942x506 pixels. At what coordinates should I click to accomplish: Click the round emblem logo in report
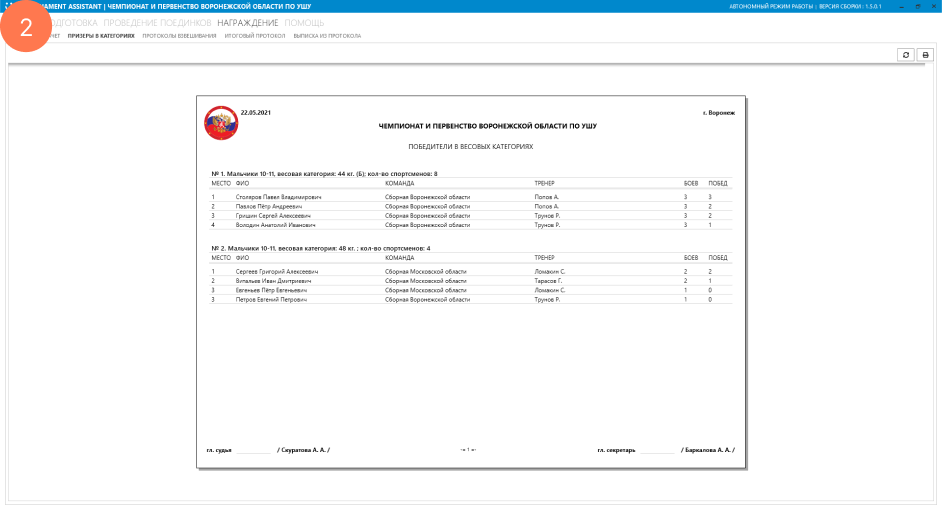(221, 123)
